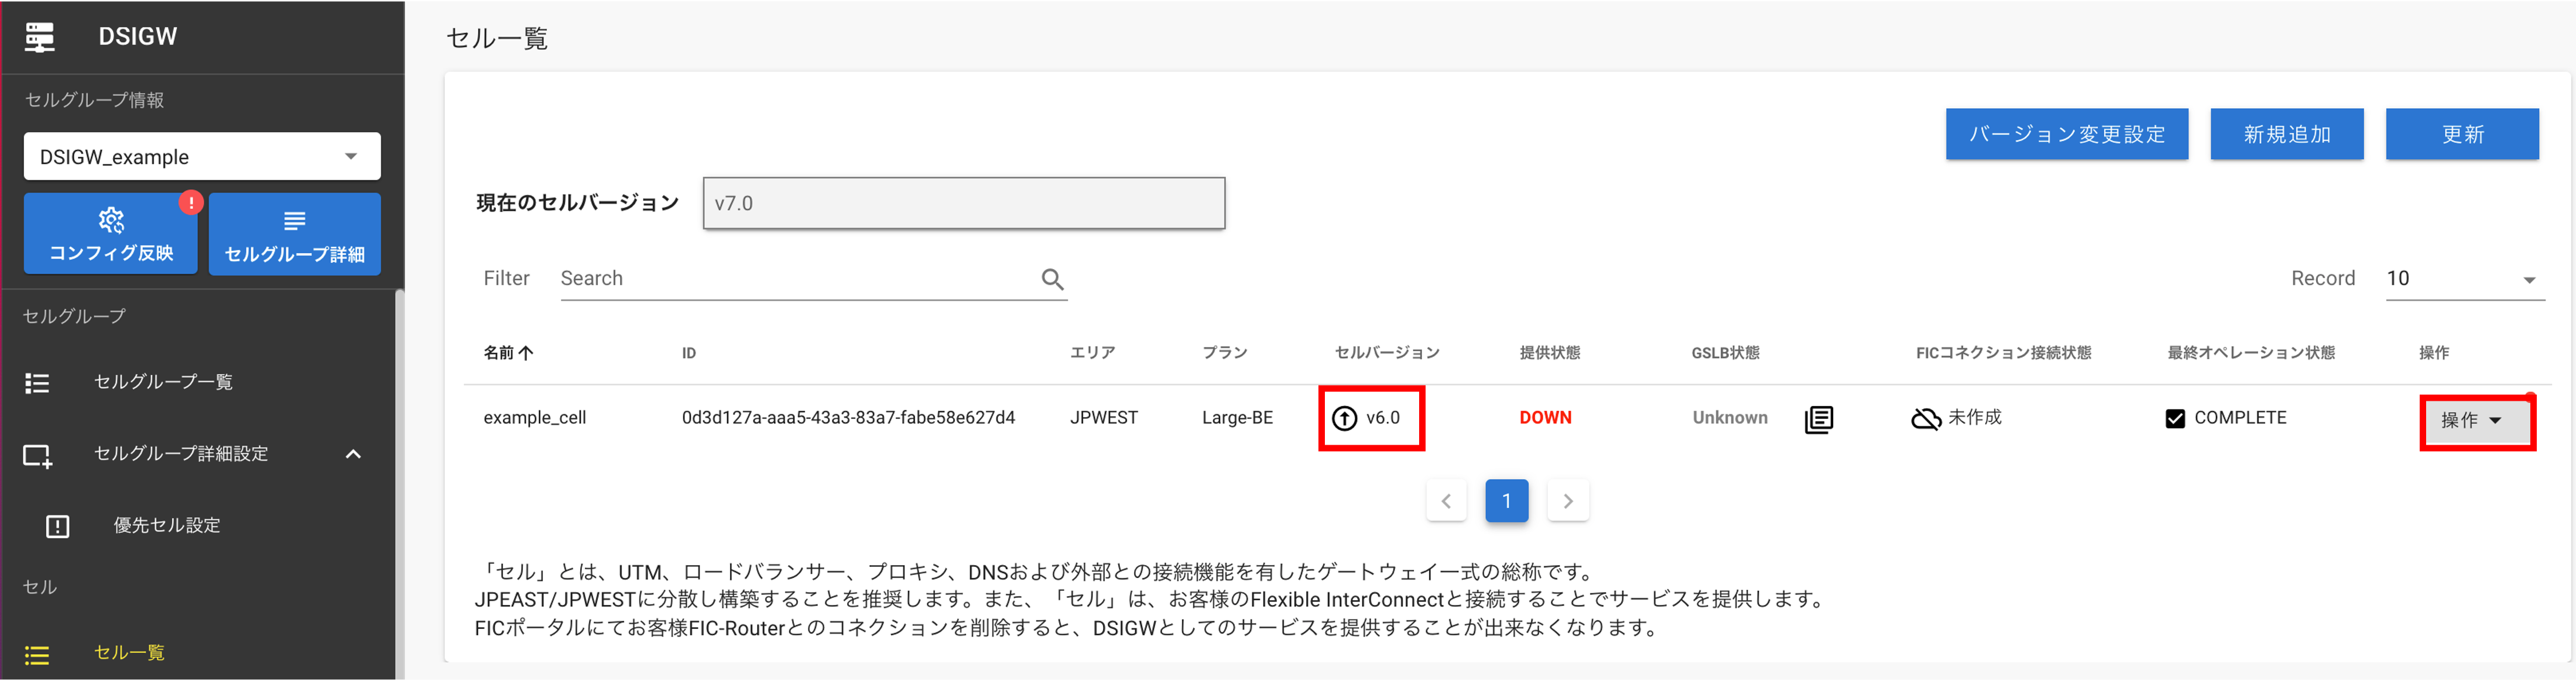Click the GSLB状態 column header
Screen dimensions: 2576x681
(1725, 353)
